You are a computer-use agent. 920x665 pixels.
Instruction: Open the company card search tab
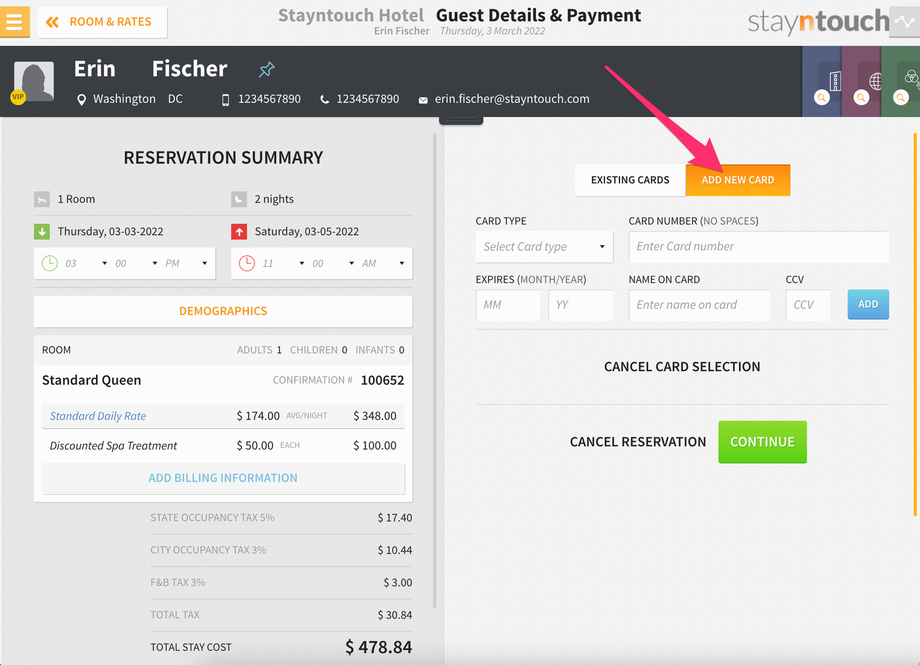click(821, 82)
